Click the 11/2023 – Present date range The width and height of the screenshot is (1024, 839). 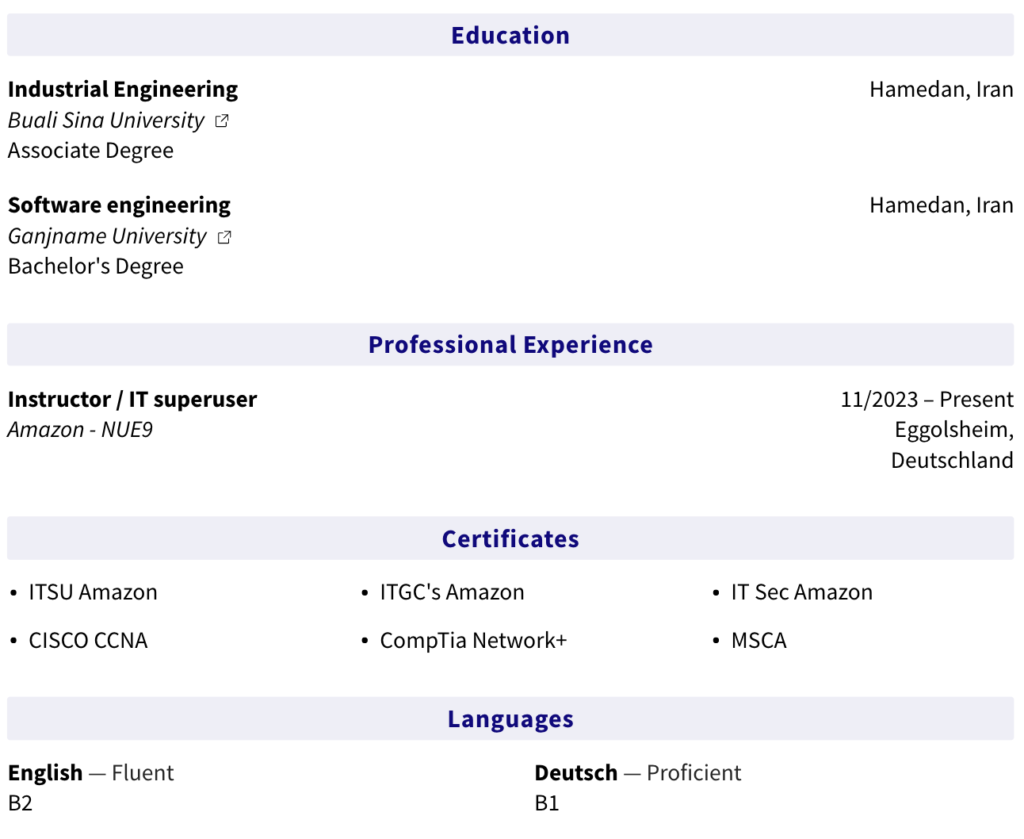coord(927,399)
